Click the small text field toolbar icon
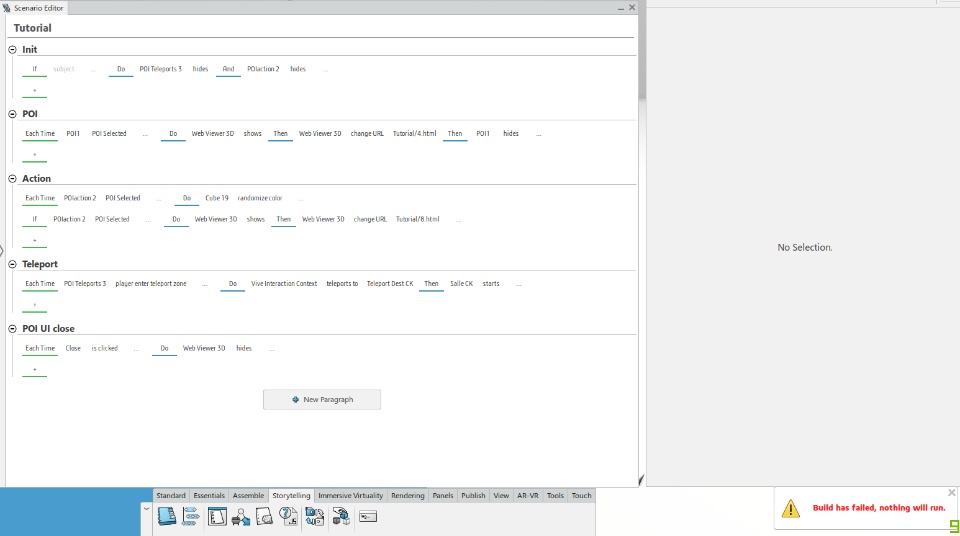 tap(368, 516)
